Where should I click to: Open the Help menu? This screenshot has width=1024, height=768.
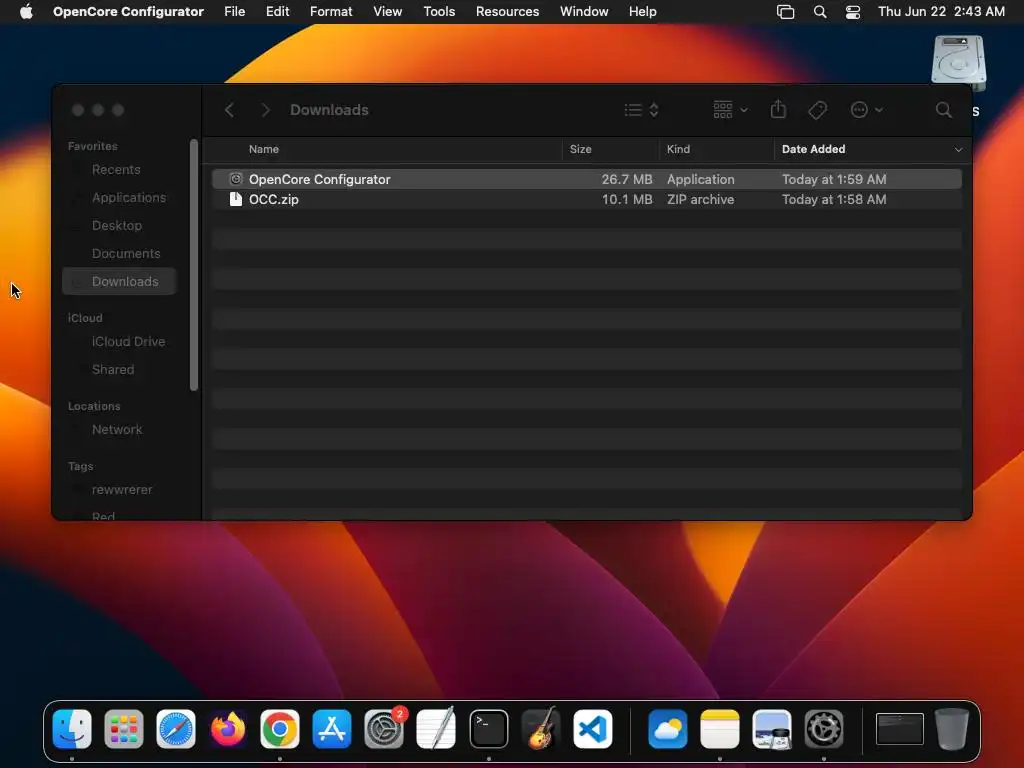(643, 12)
